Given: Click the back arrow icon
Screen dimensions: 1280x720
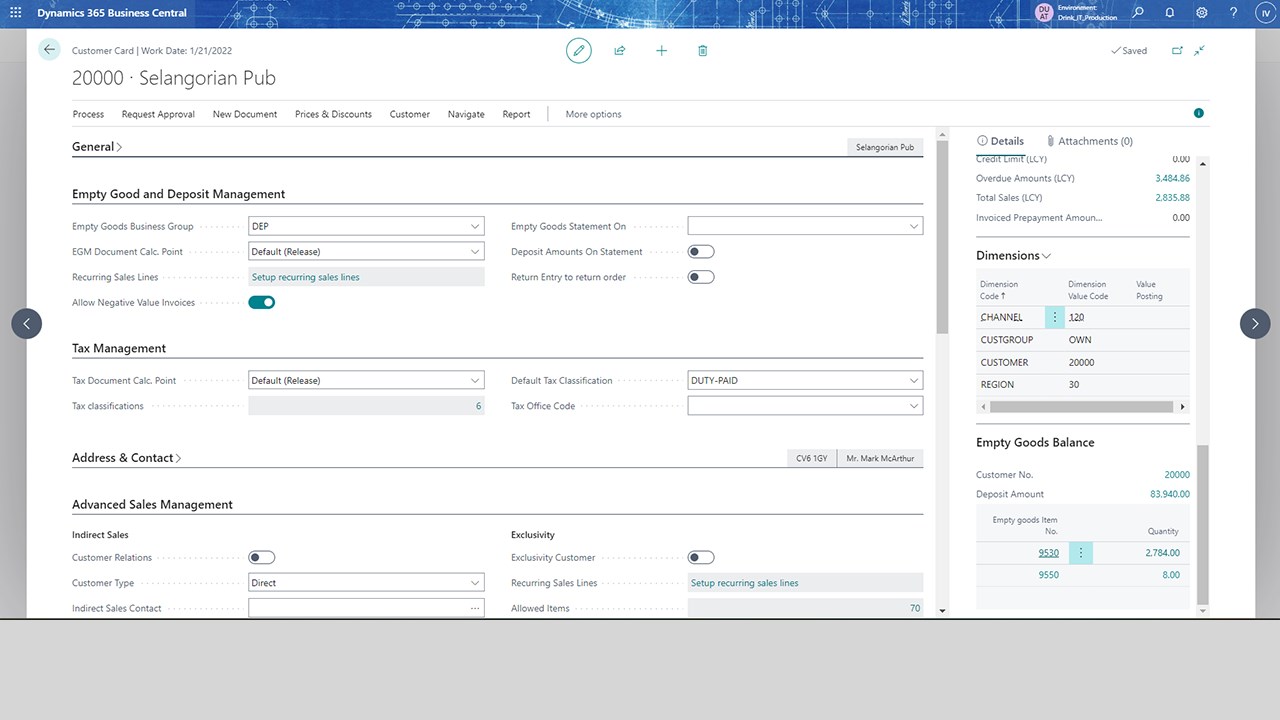Looking at the screenshot, I should (49, 50).
